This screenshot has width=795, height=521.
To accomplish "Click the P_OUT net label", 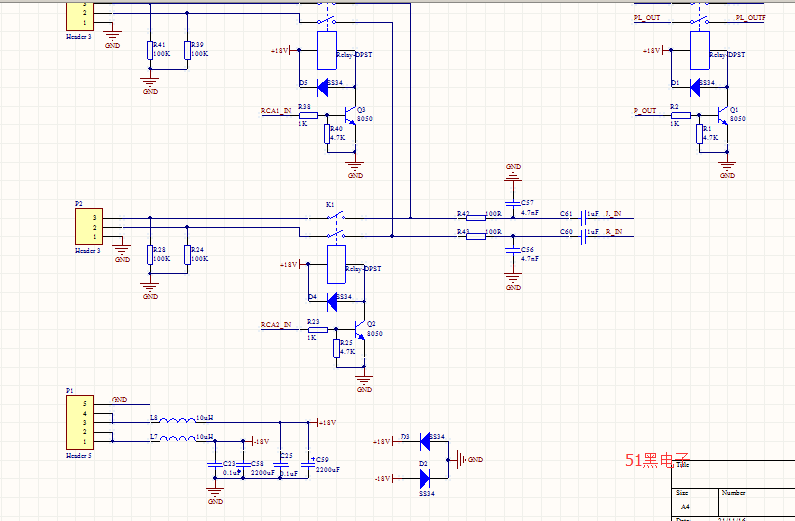I will [645, 110].
